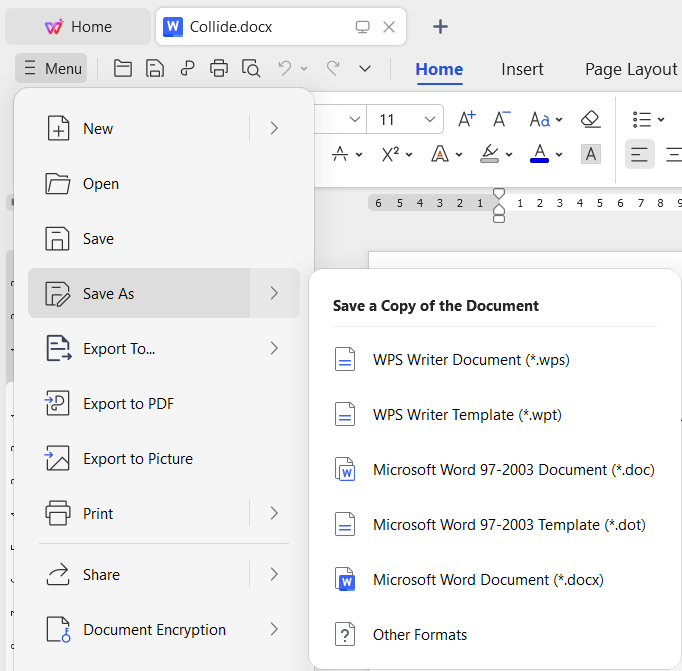Screen dimensions: 682x671
Task: Select Save in the file menu
Action: pos(164,238)
